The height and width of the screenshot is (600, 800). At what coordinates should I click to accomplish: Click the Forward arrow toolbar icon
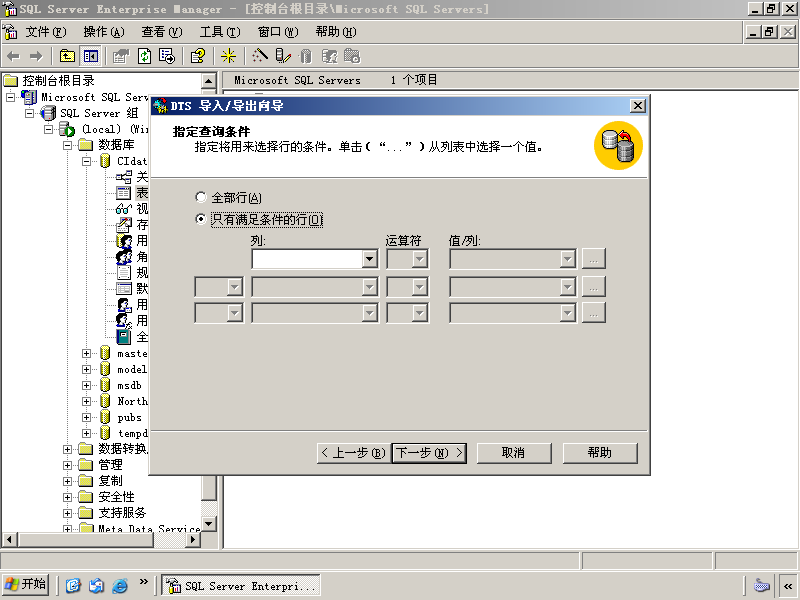pyautogui.click(x=36, y=56)
